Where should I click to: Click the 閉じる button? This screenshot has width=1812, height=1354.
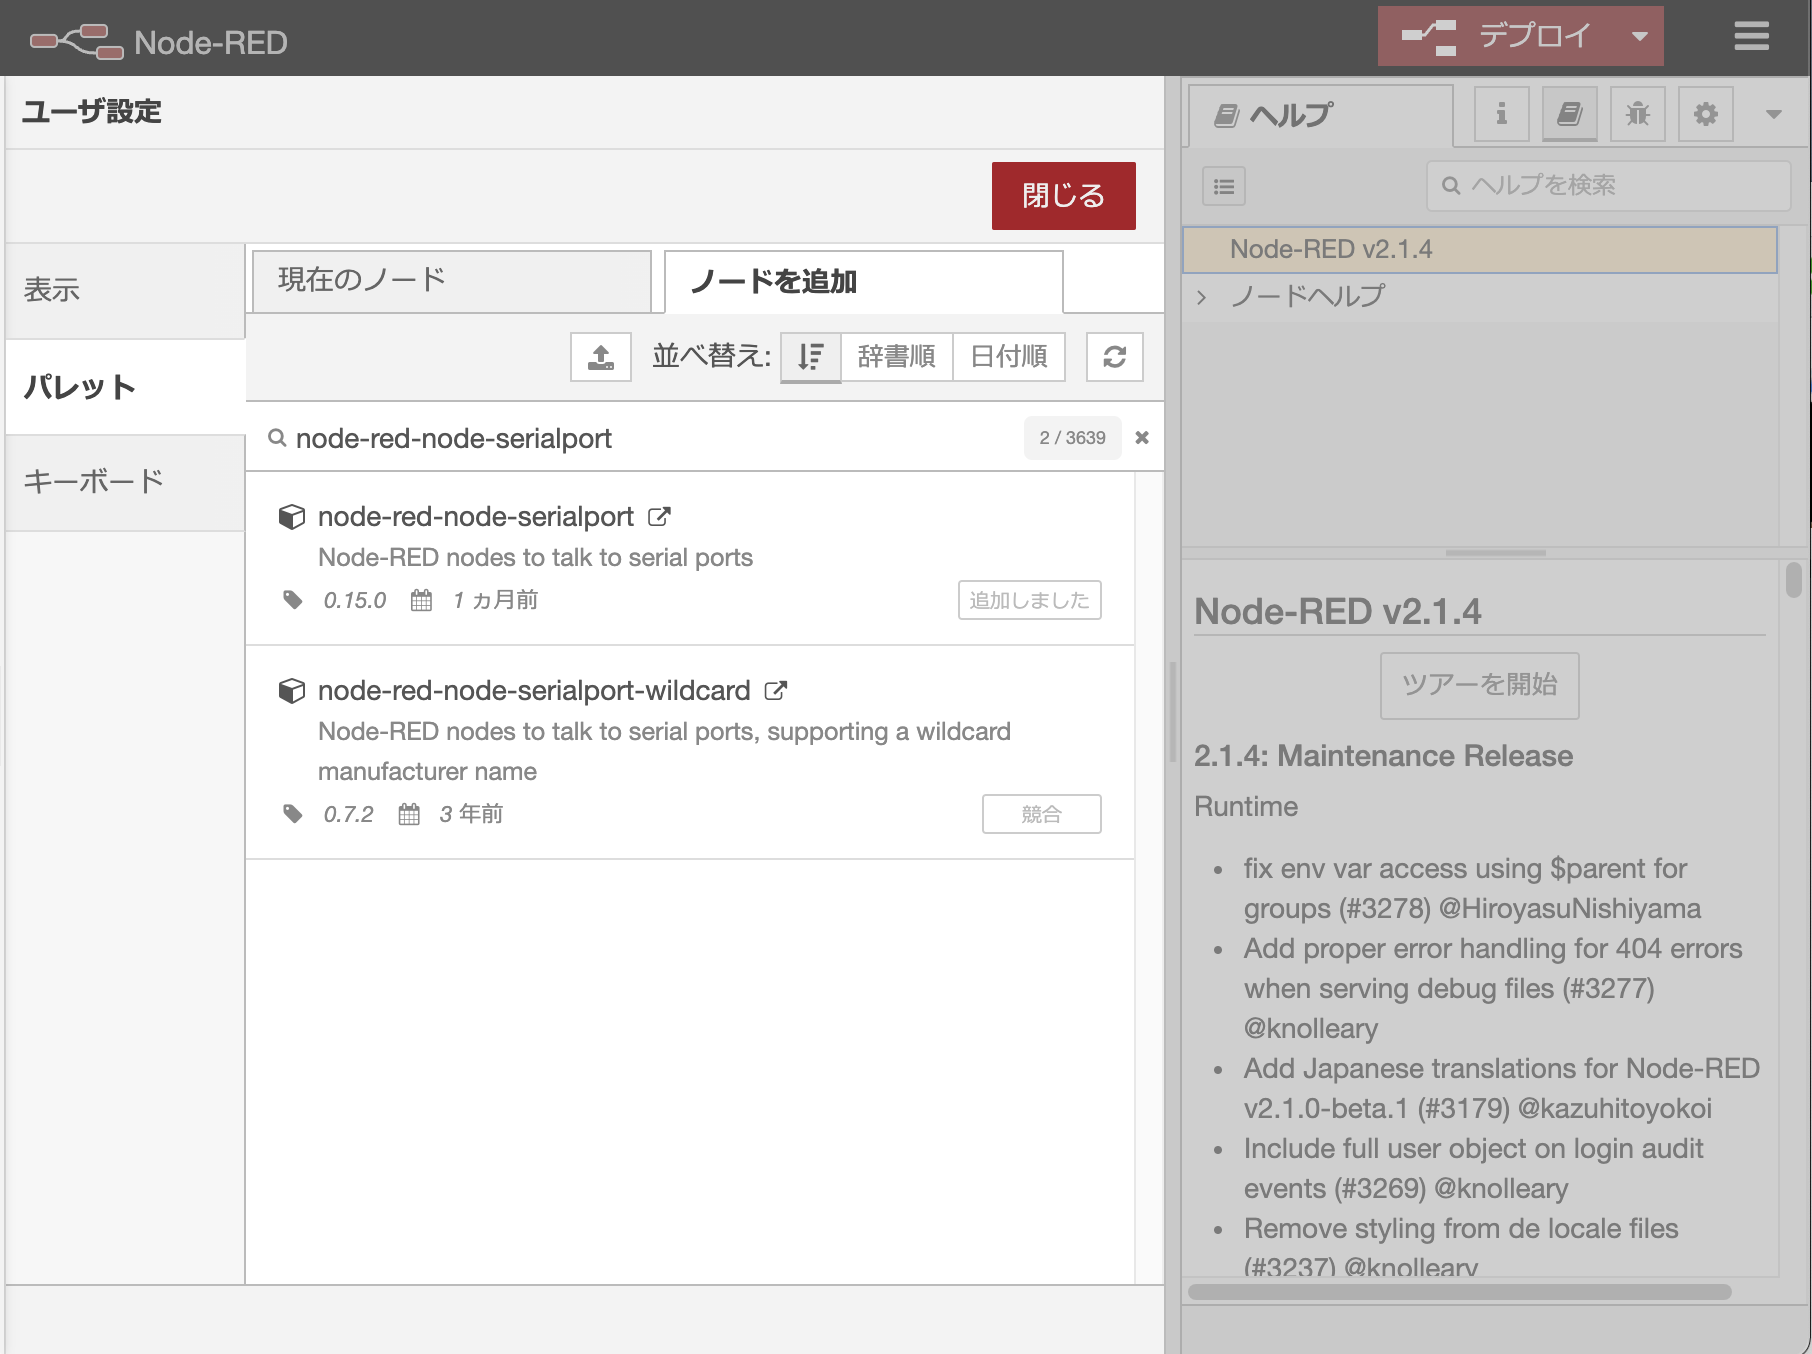(1063, 195)
